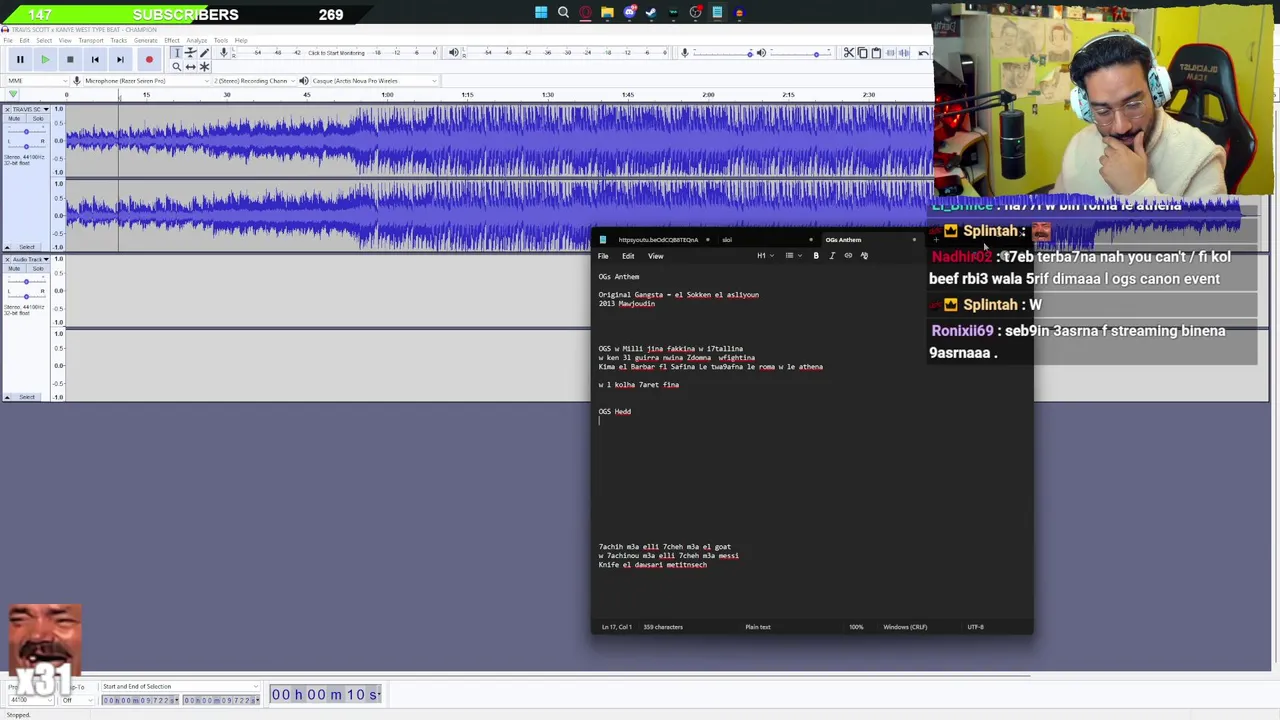This screenshot has width=1280, height=720.
Task: Select the Multi-tool asterisk icon
Action: (204, 67)
